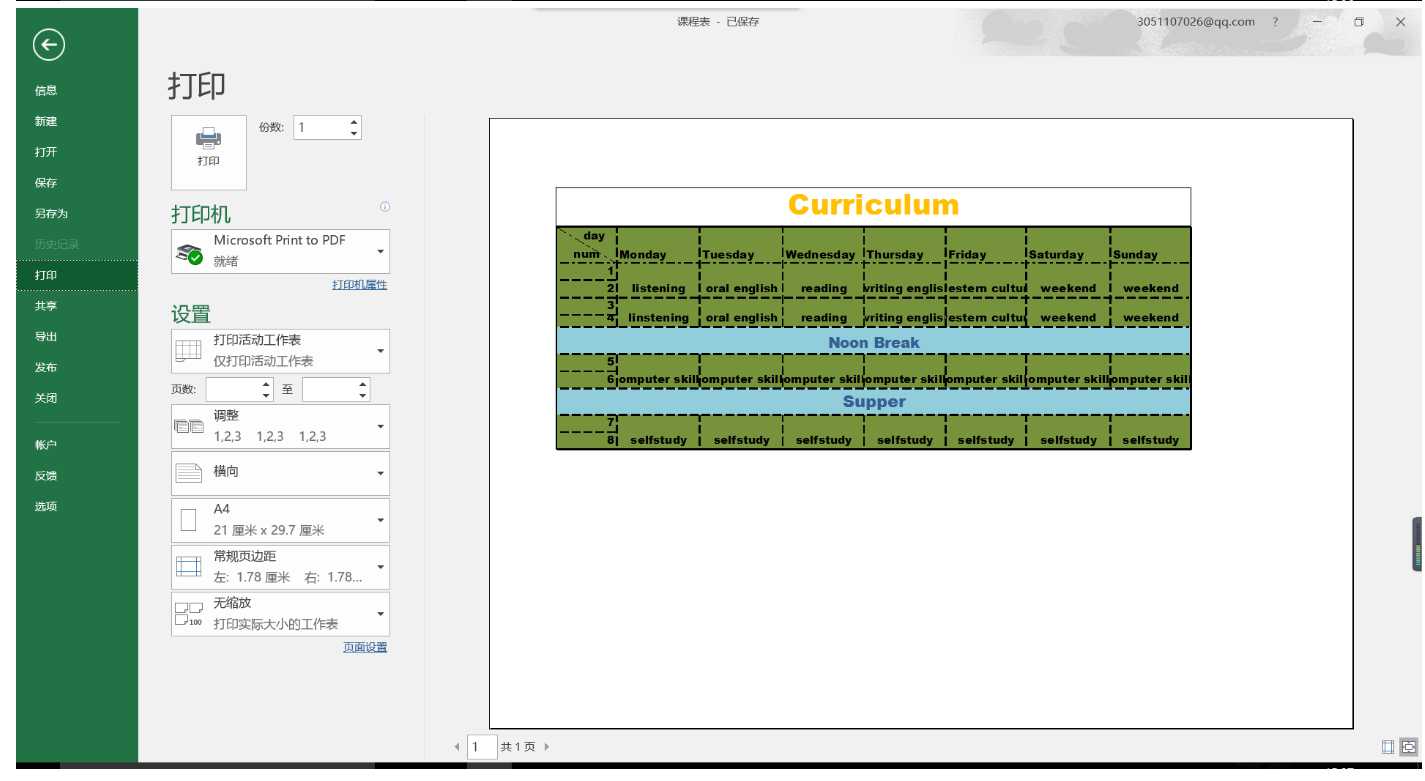Screen dimensions: 1425x781
Task: Open 页面设置 page setup link
Action: [x=365, y=647]
